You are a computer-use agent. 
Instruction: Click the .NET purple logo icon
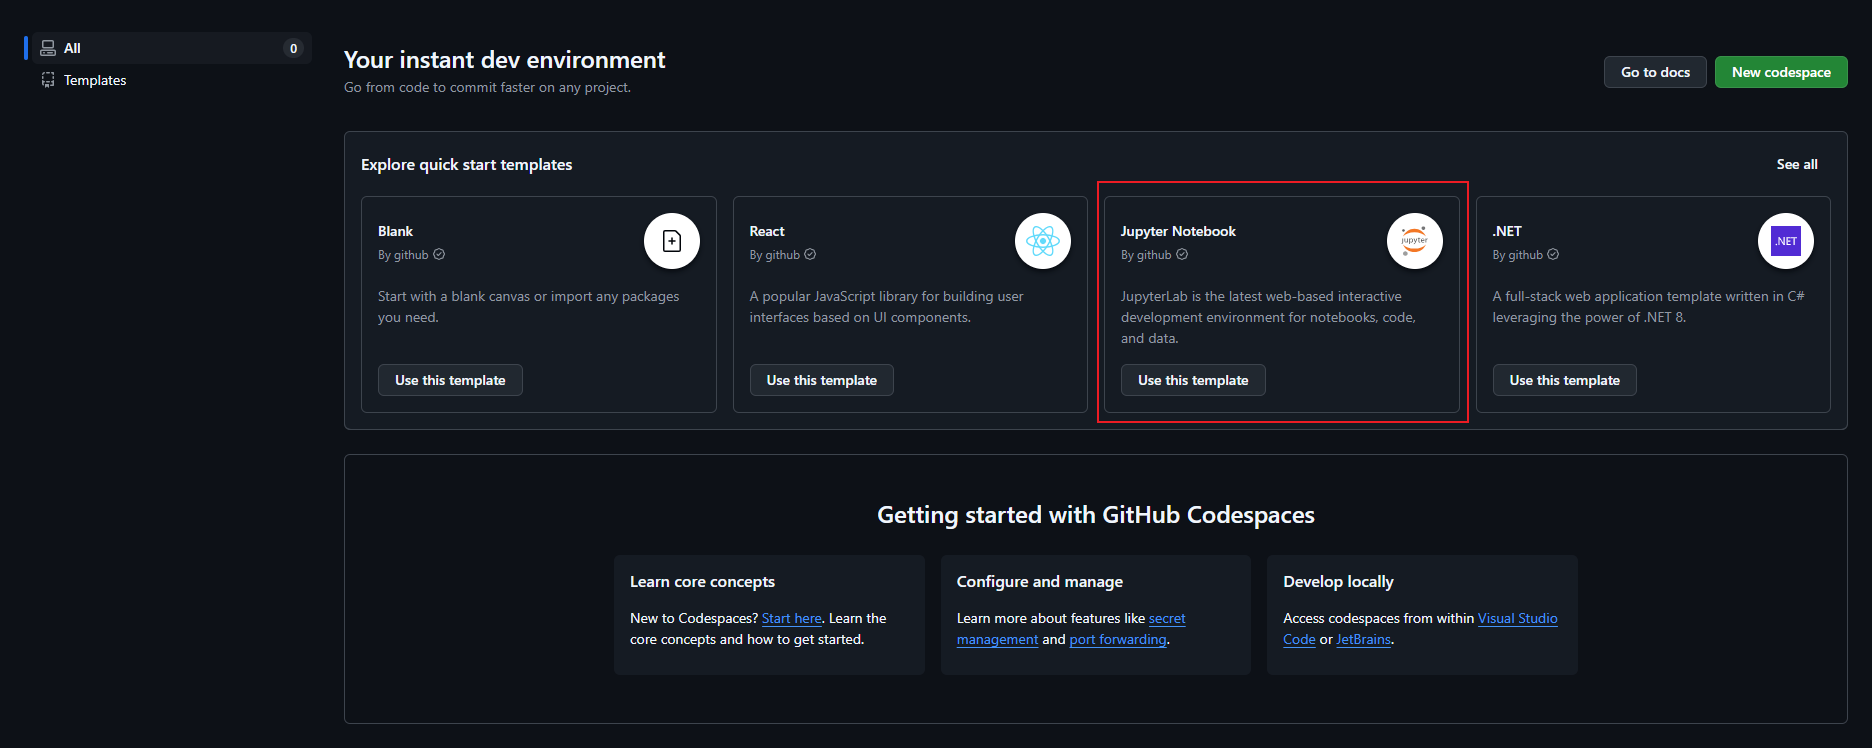click(x=1786, y=241)
